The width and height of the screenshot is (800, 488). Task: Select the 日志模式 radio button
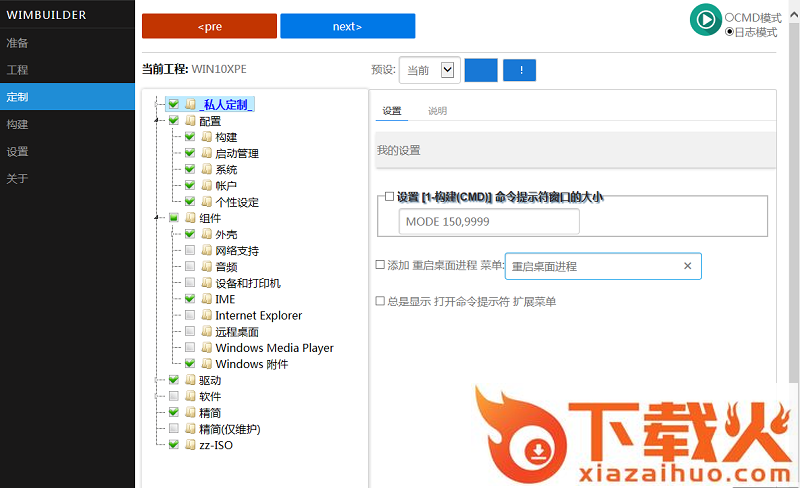point(729,32)
